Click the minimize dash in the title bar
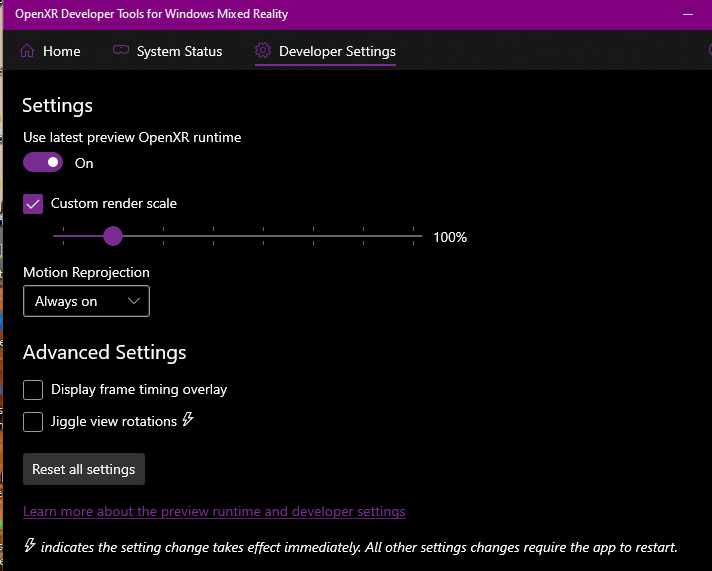The image size is (712, 571). click(x=688, y=16)
